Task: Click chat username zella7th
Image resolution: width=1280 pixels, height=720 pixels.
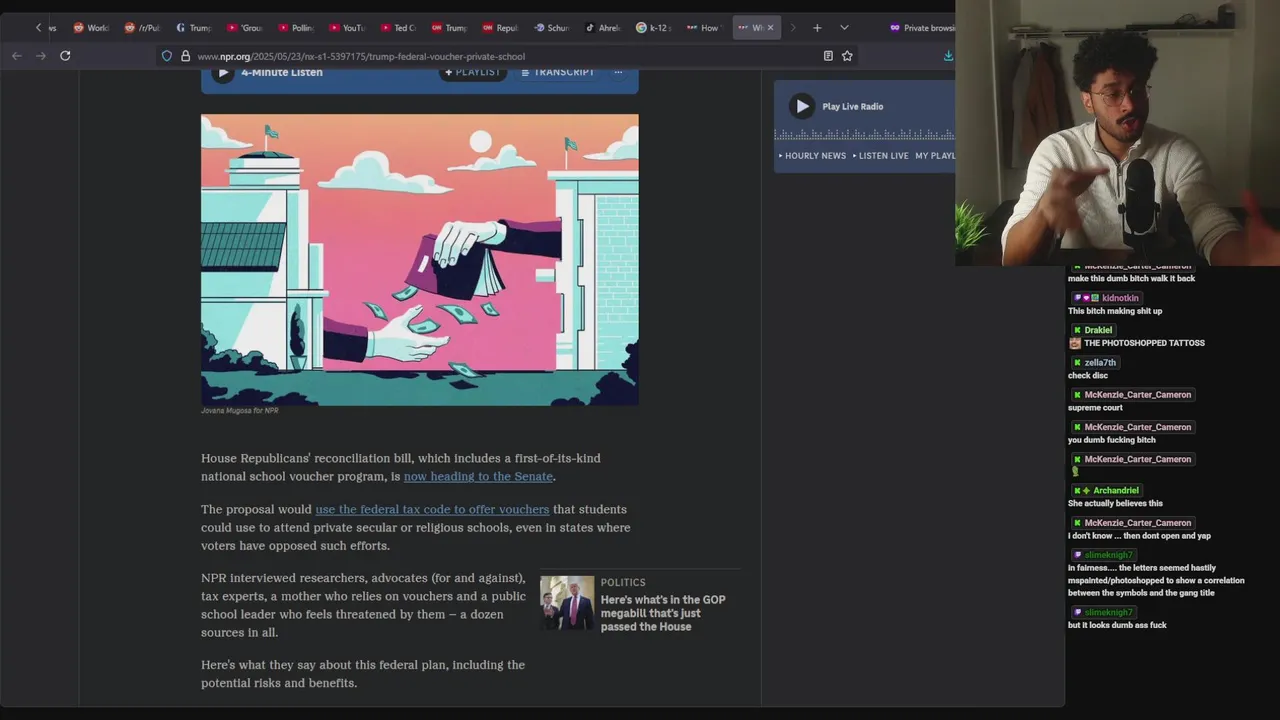Action: coord(1100,363)
